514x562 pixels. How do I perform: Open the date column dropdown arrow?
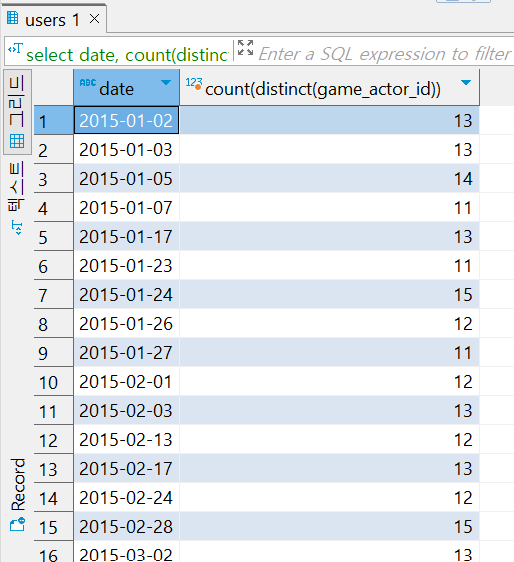(166, 83)
